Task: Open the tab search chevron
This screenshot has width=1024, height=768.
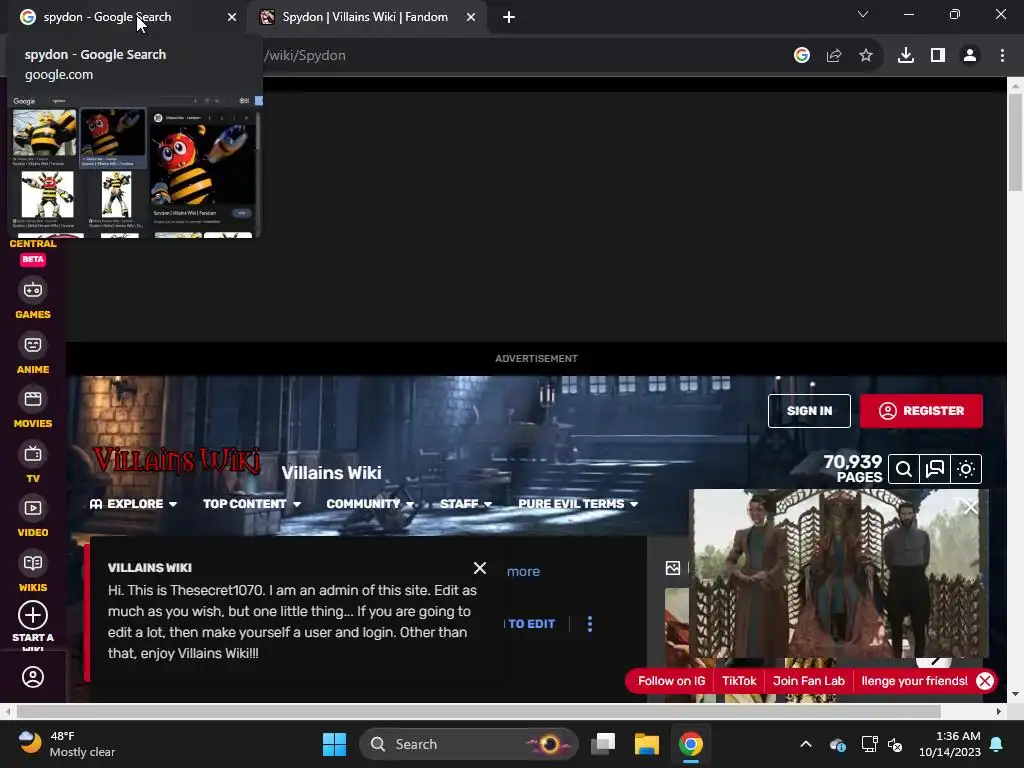Action: [x=863, y=14]
